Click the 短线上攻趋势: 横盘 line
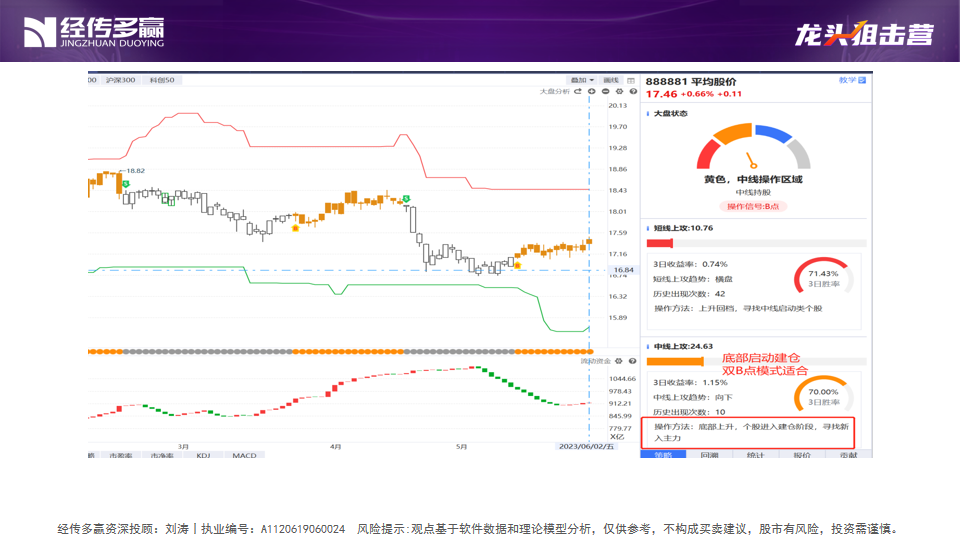 coord(692,279)
